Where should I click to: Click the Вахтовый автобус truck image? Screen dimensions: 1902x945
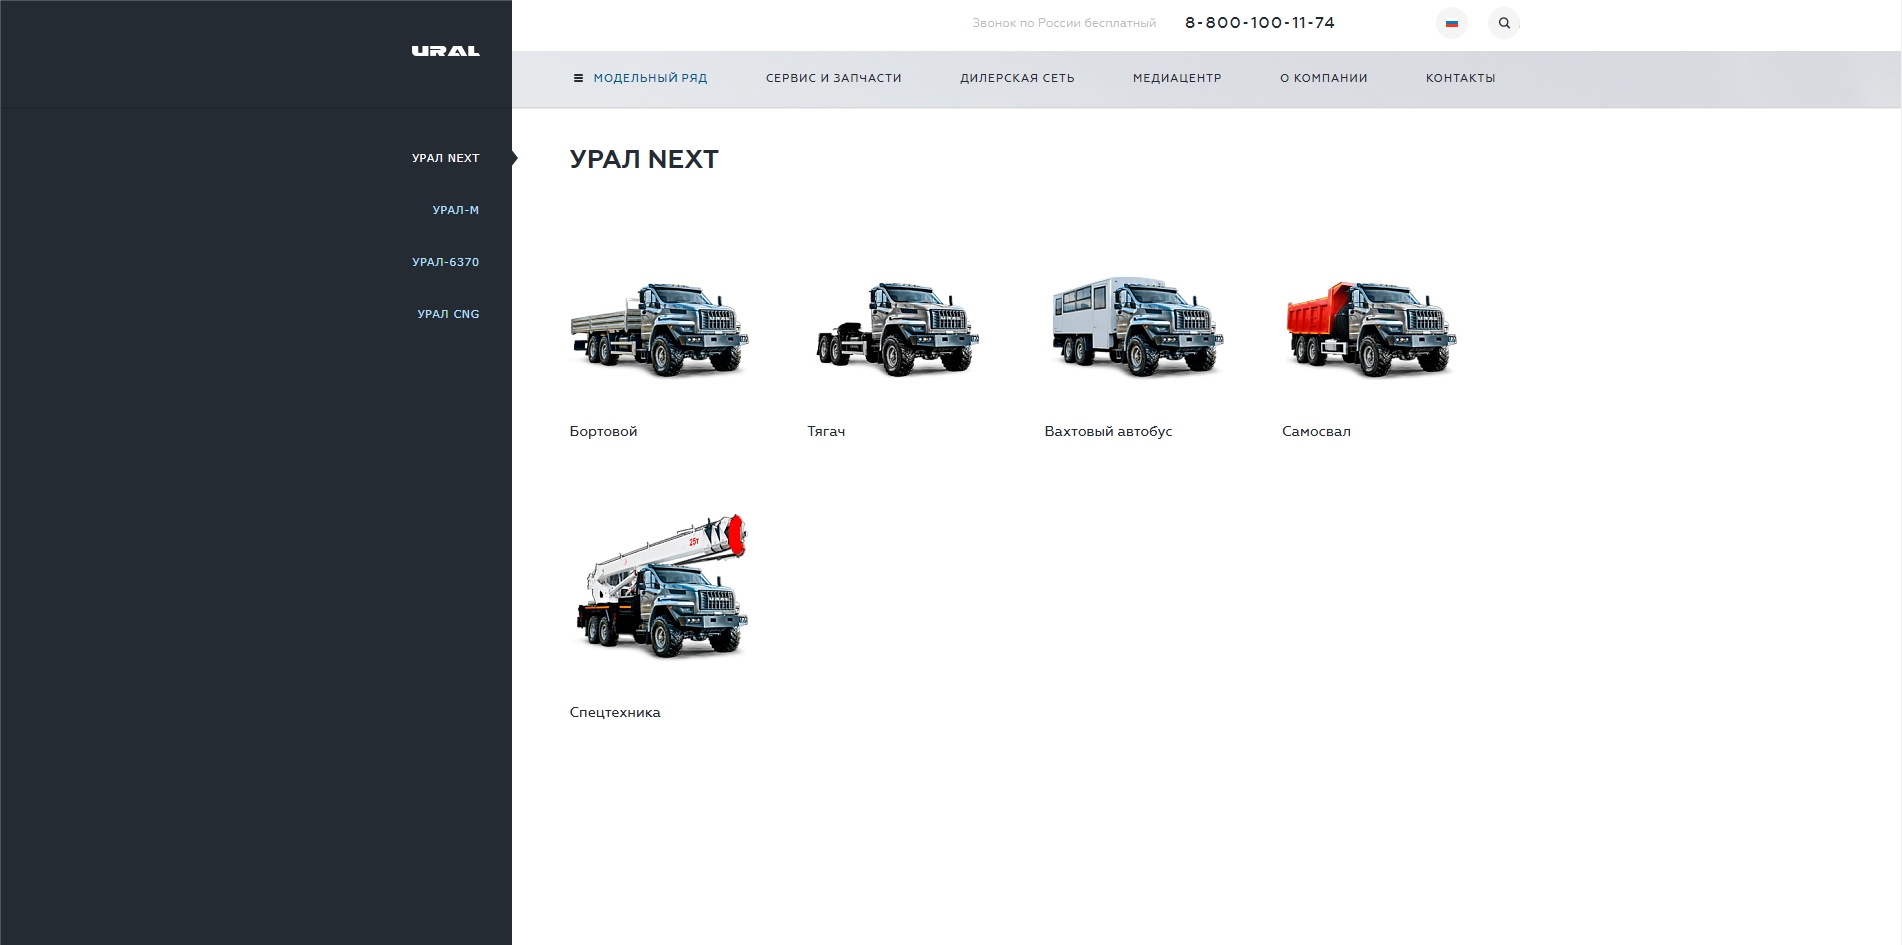pos(1137,327)
